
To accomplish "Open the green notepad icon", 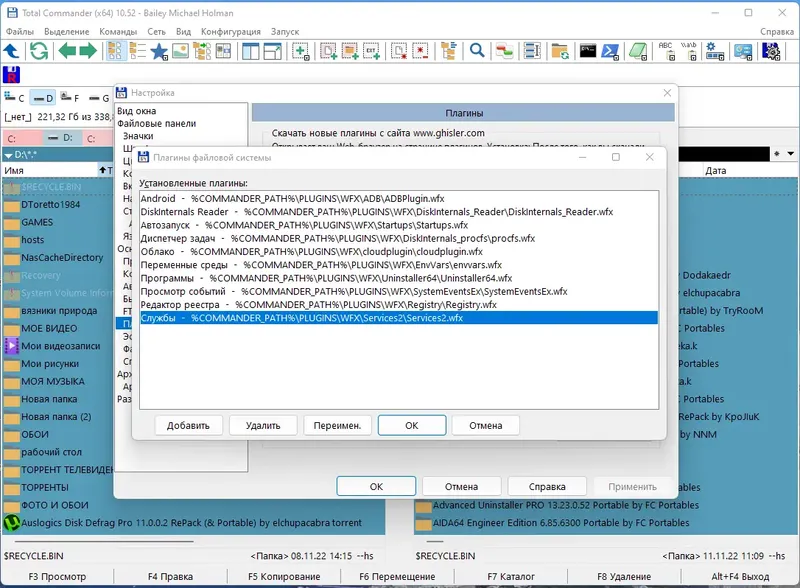I will pos(638,51).
